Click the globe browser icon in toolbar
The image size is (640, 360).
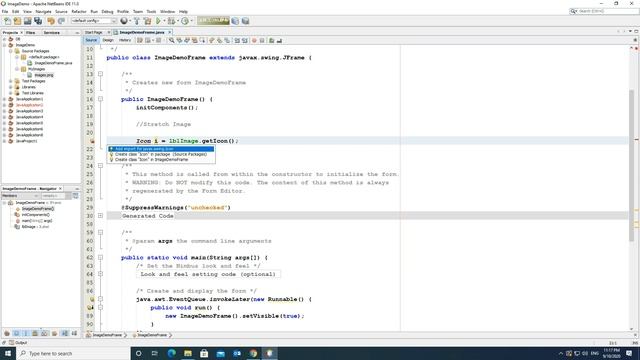pyautogui.click(x=124, y=21)
